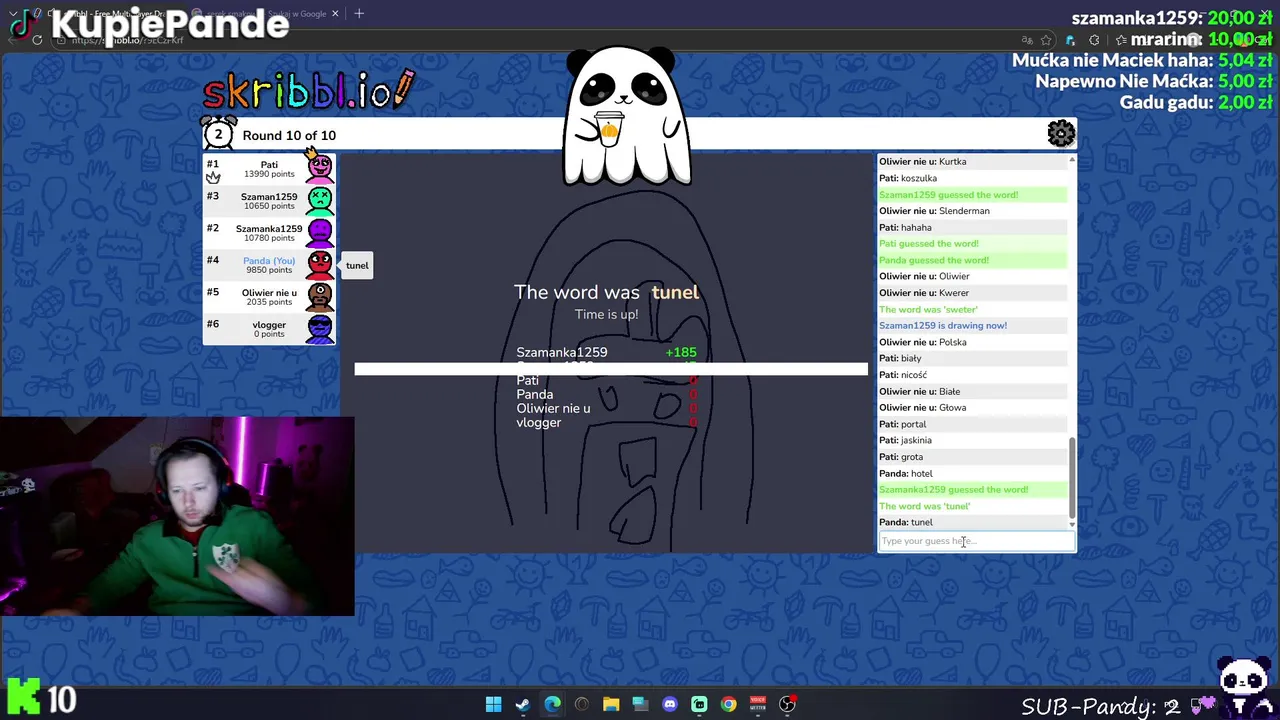Click Szamanka1259's purple avatar
The width and height of the screenshot is (1280, 720).
320,232
